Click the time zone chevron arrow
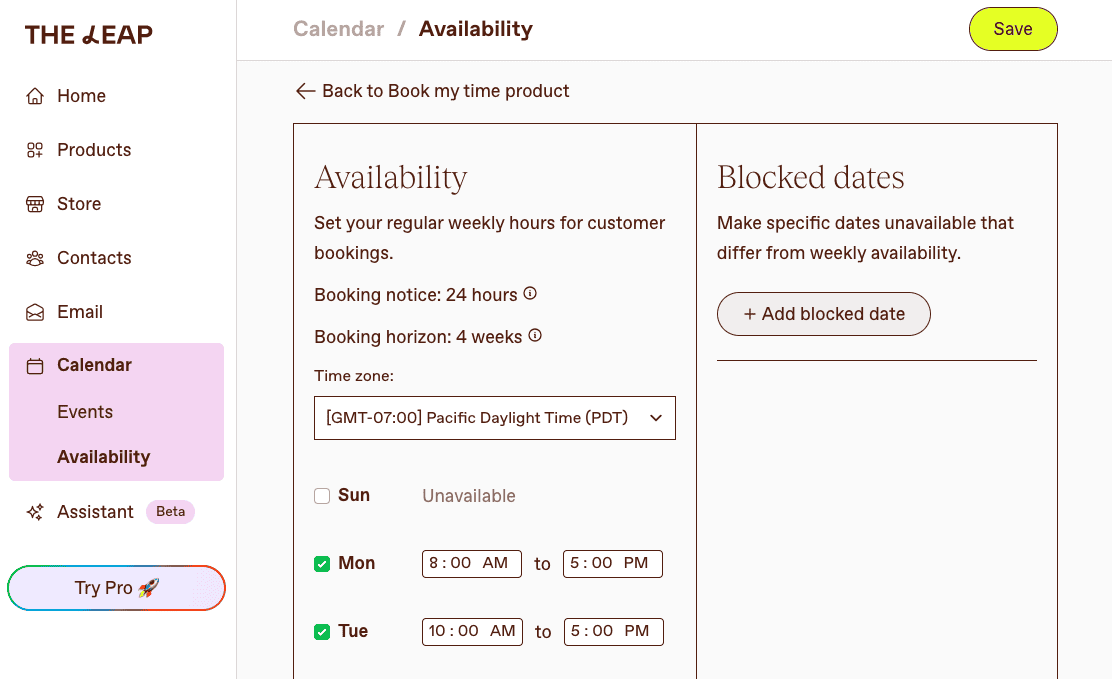The image size is (1112, 679). coord(656,418)
